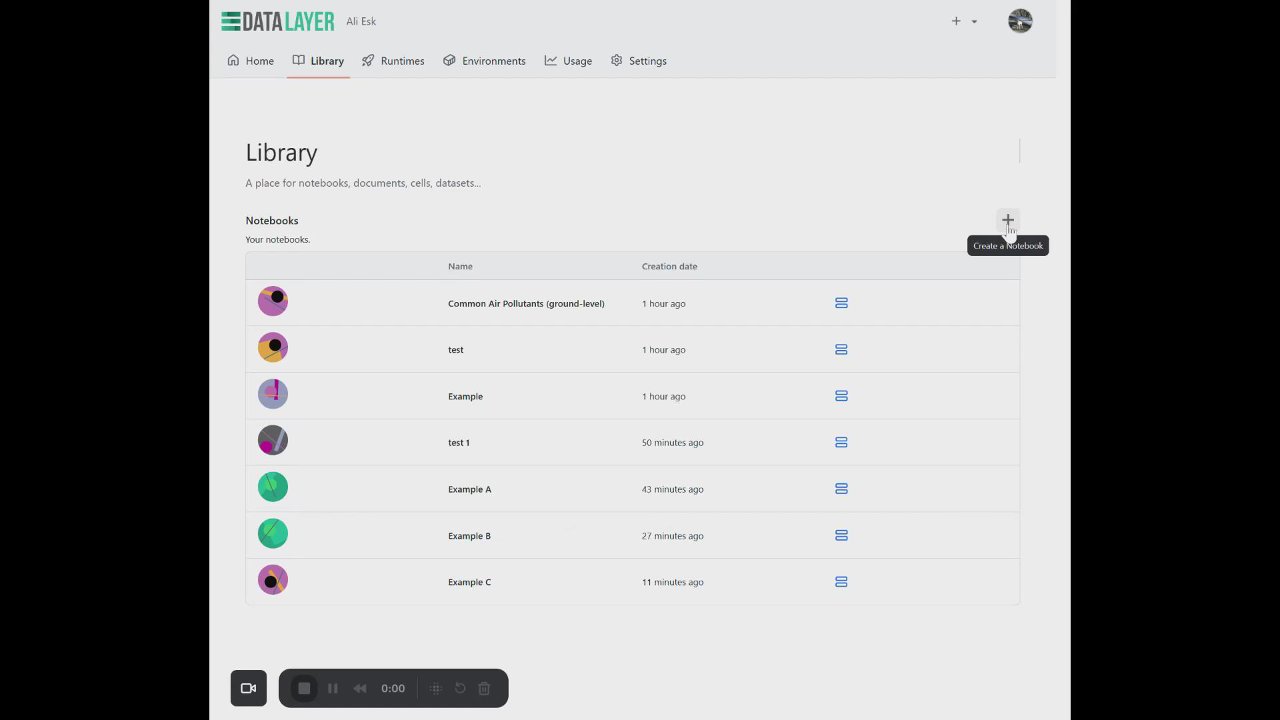Stop the screen recording
The image size is (1280, 720).
[304, 688]
